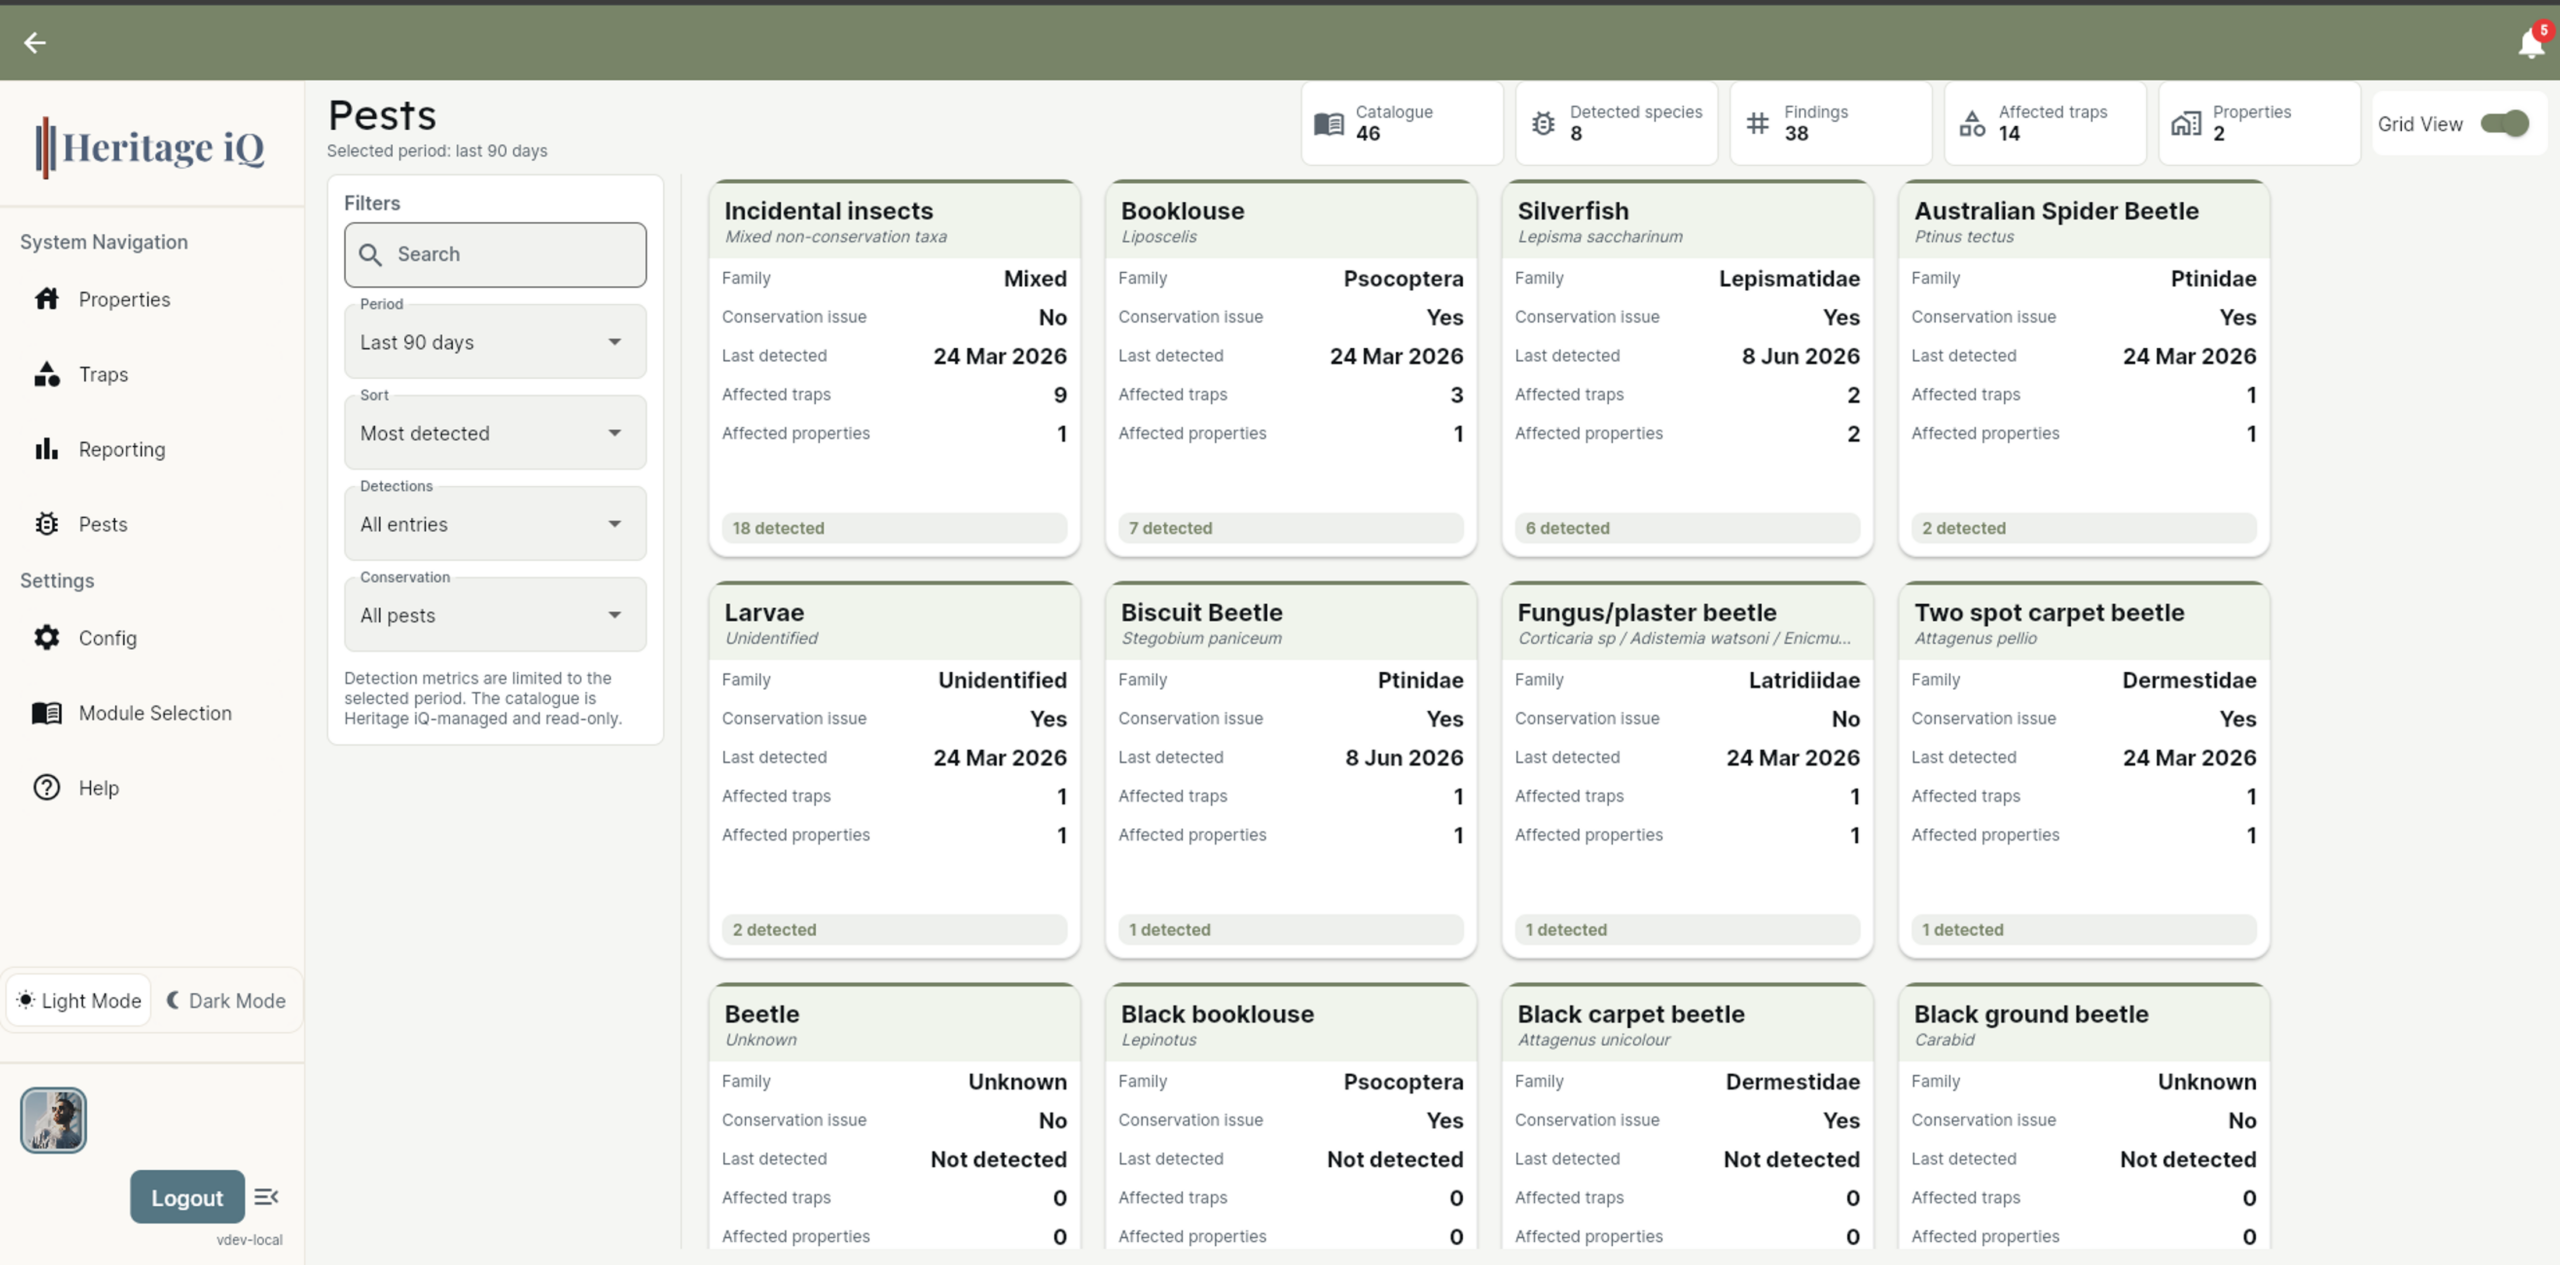Open the notifications bell
This screenshot has width=2560, height=1265.
point(2530,43)
